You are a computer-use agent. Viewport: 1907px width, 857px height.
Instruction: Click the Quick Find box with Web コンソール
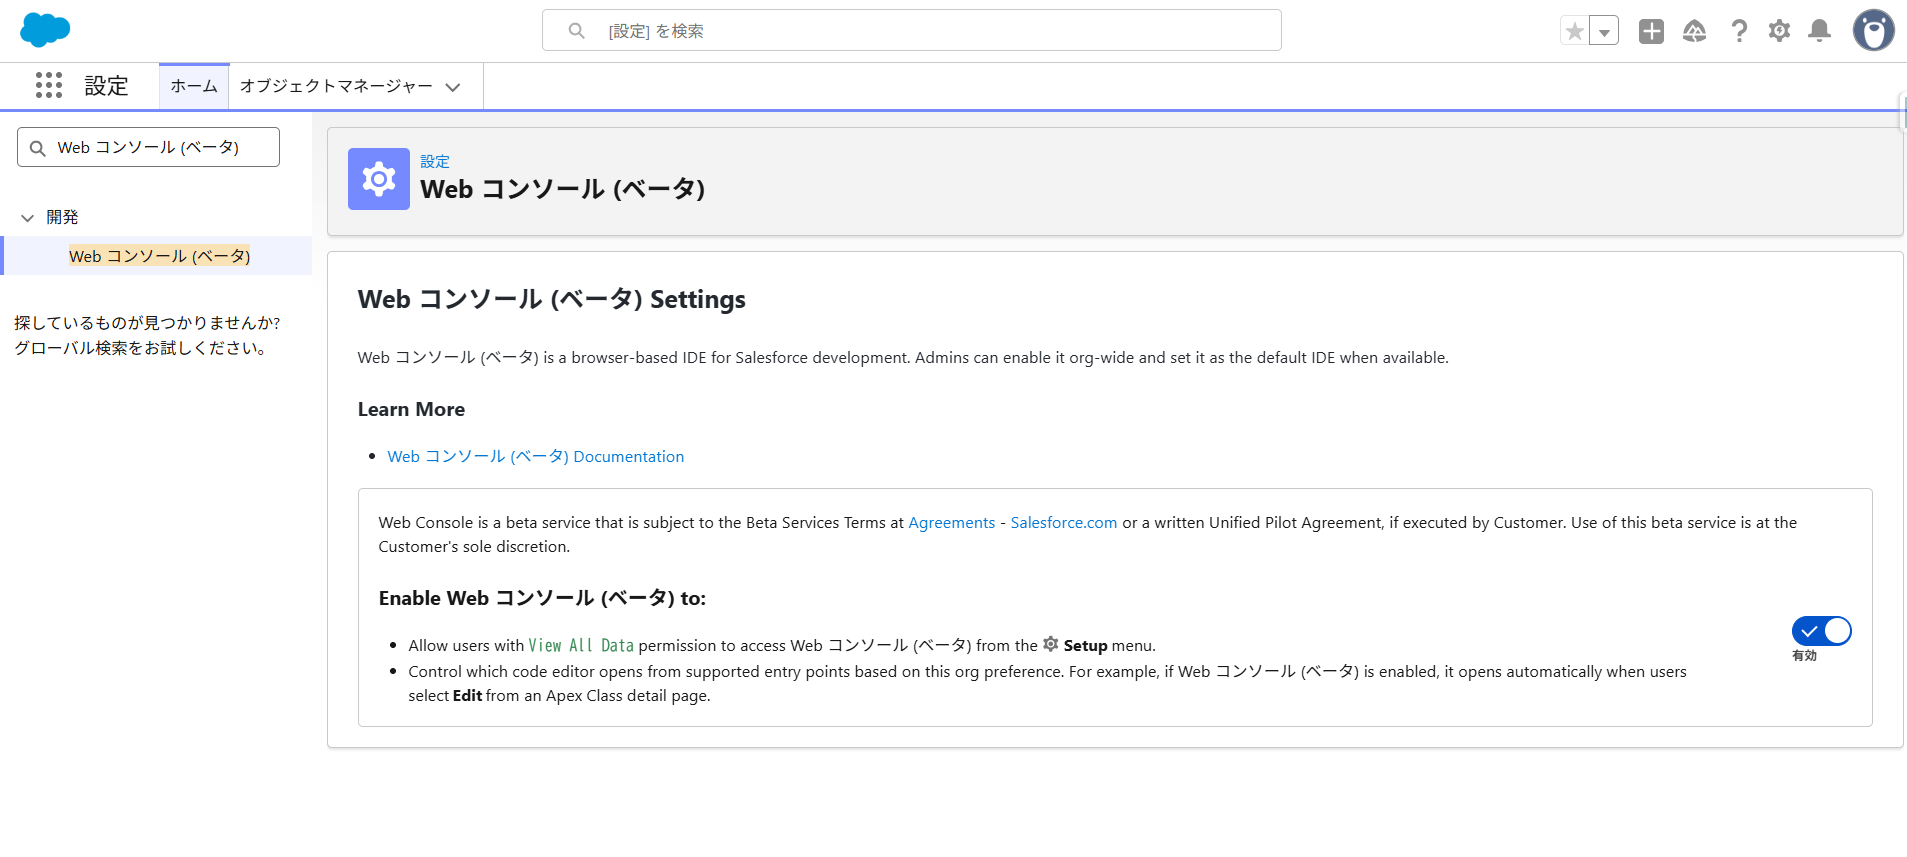tap(148, 147)
